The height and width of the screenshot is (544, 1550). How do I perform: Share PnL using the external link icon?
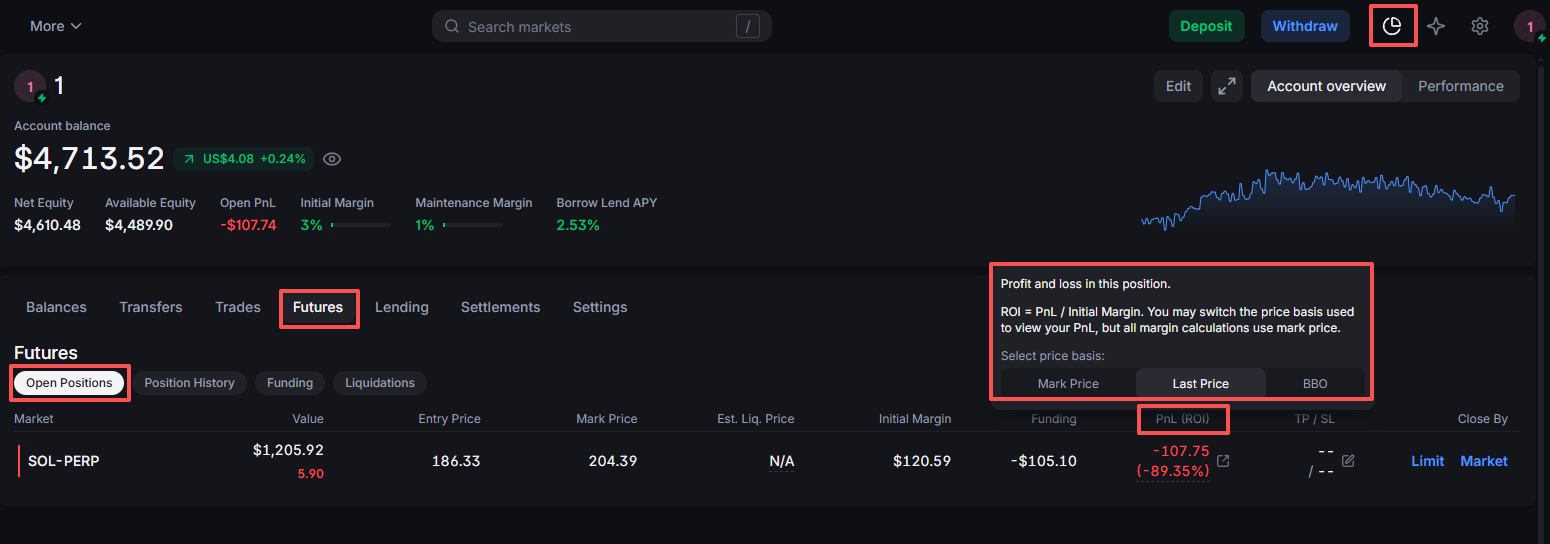click(1223, 461)
